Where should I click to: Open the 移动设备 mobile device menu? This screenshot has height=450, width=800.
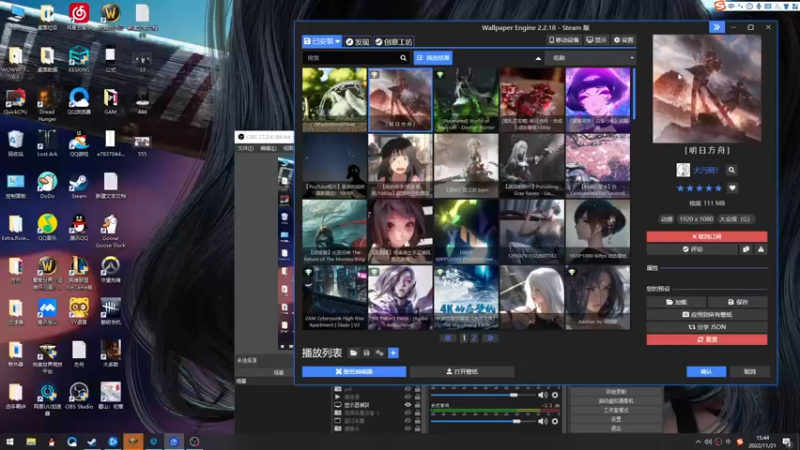click(564, 40)
